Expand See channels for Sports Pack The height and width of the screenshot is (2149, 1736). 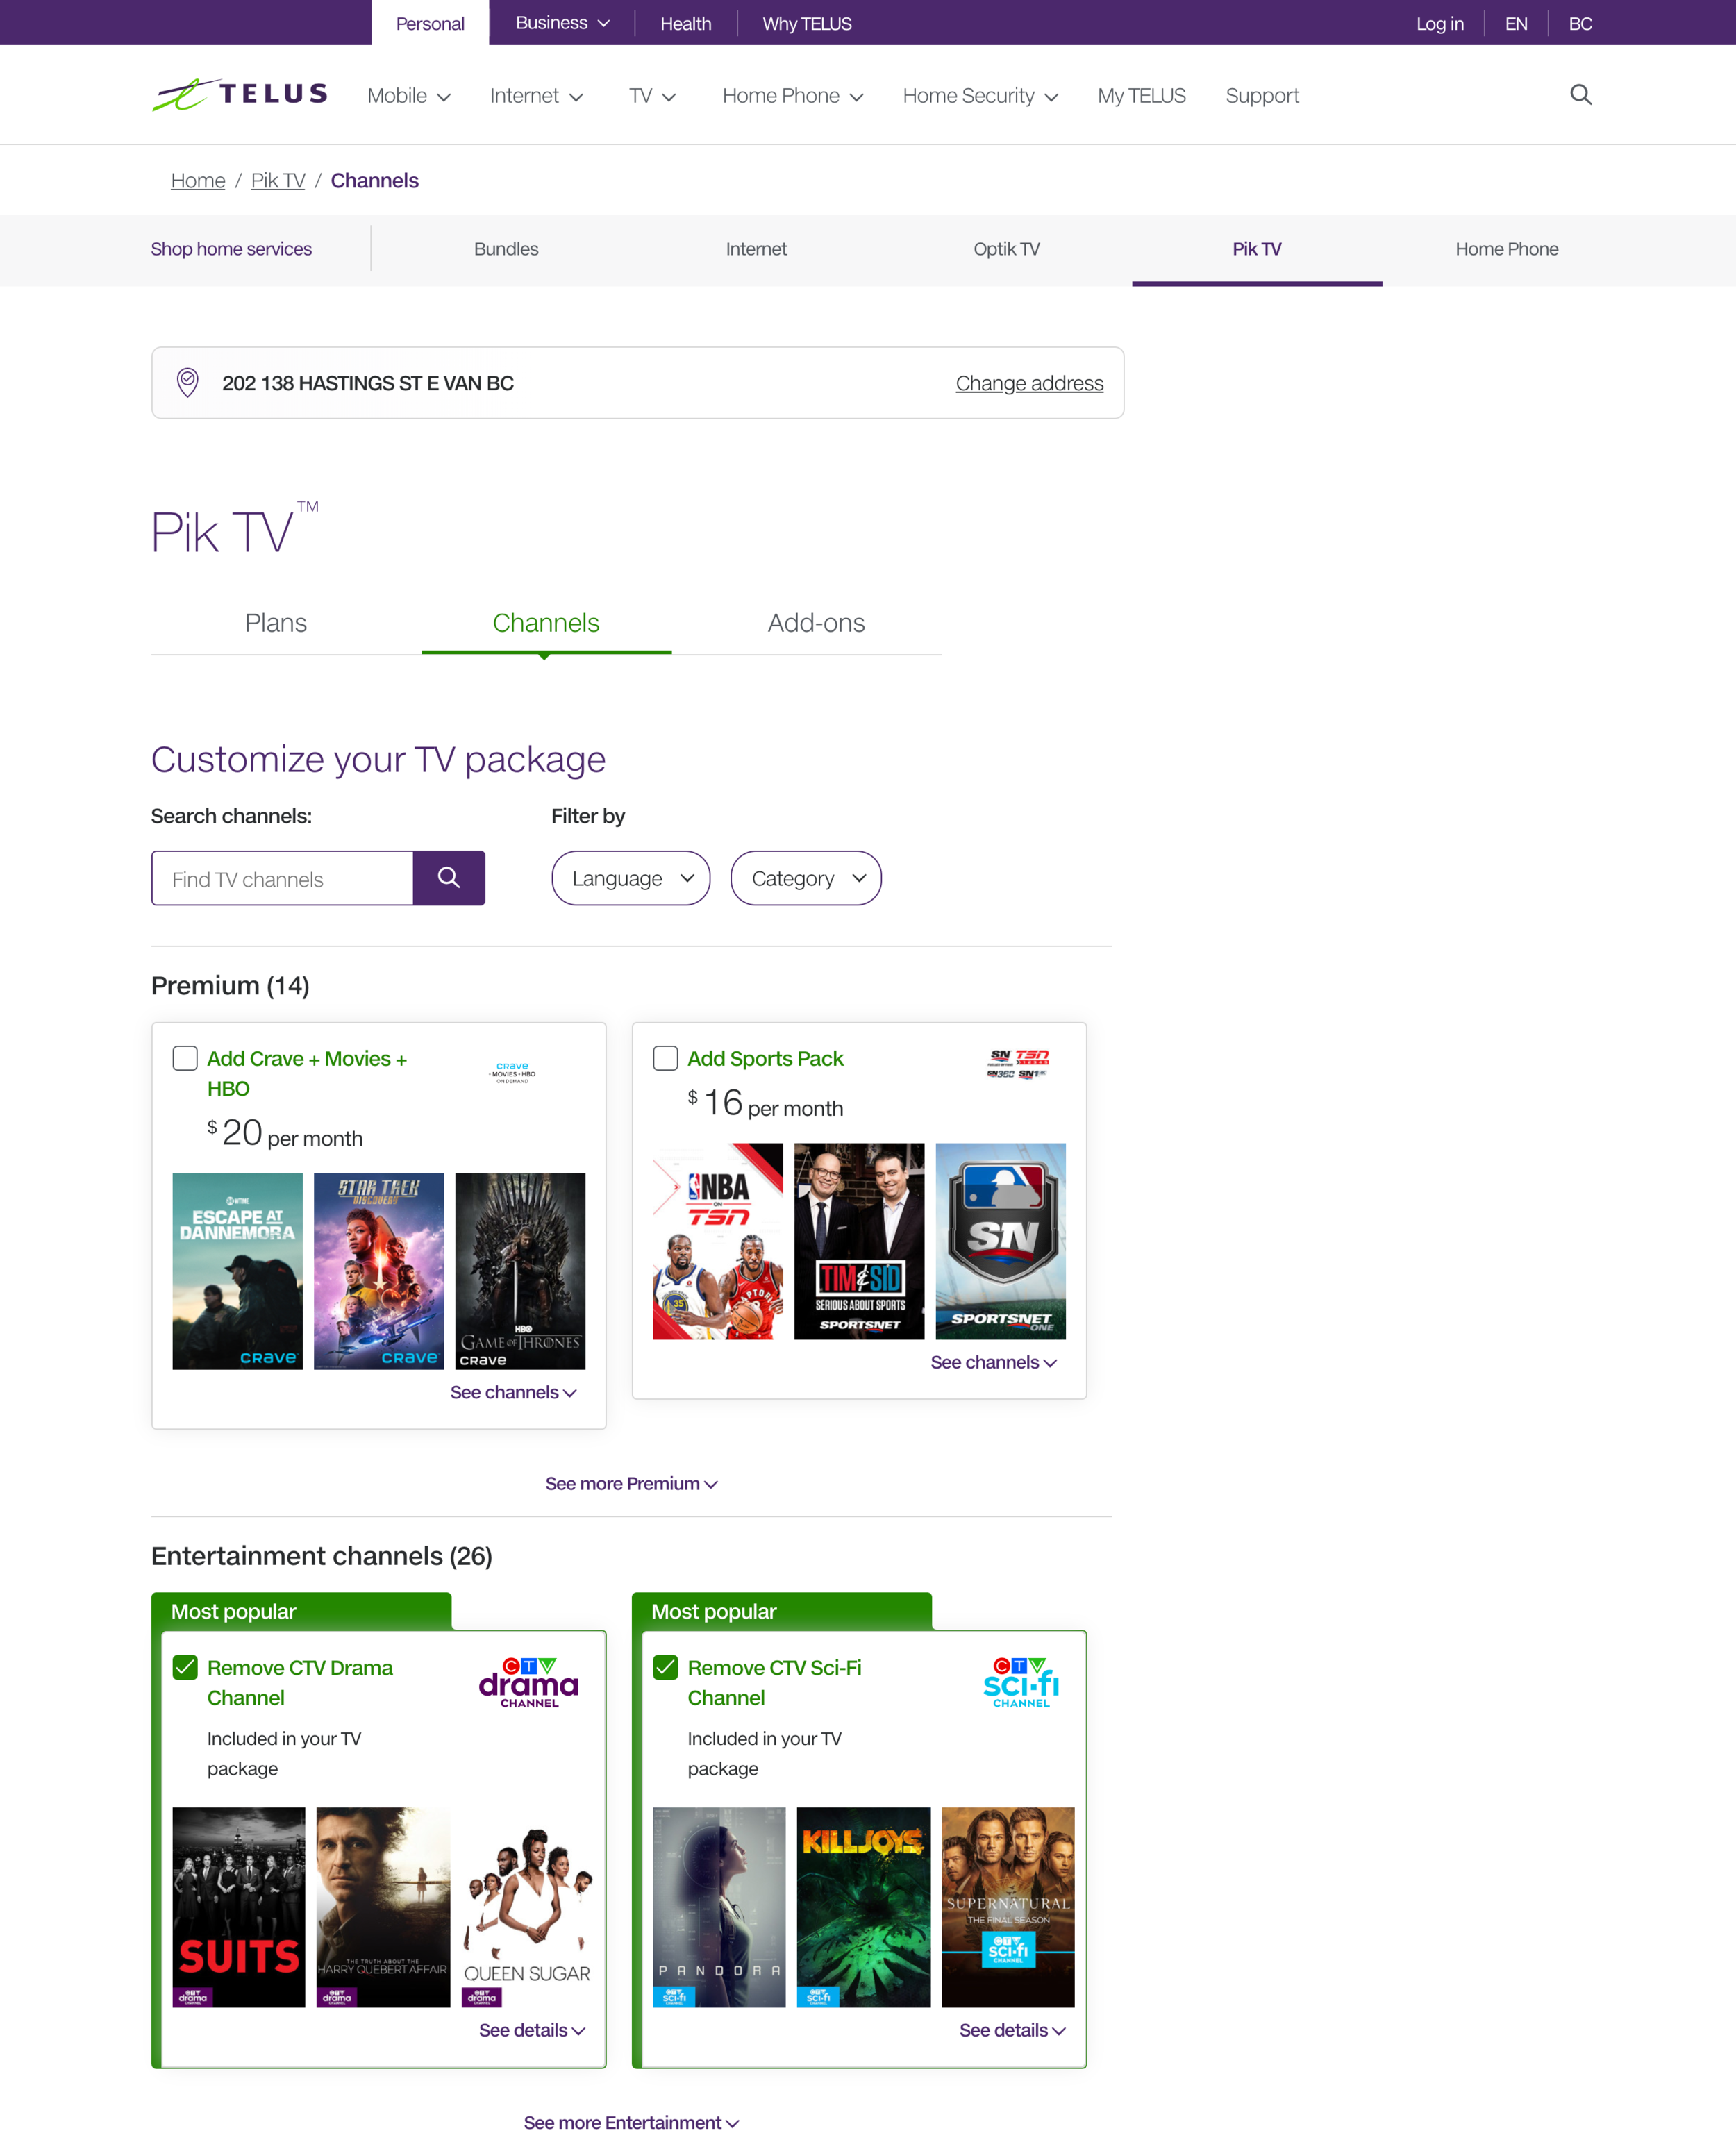point(994,1362)
